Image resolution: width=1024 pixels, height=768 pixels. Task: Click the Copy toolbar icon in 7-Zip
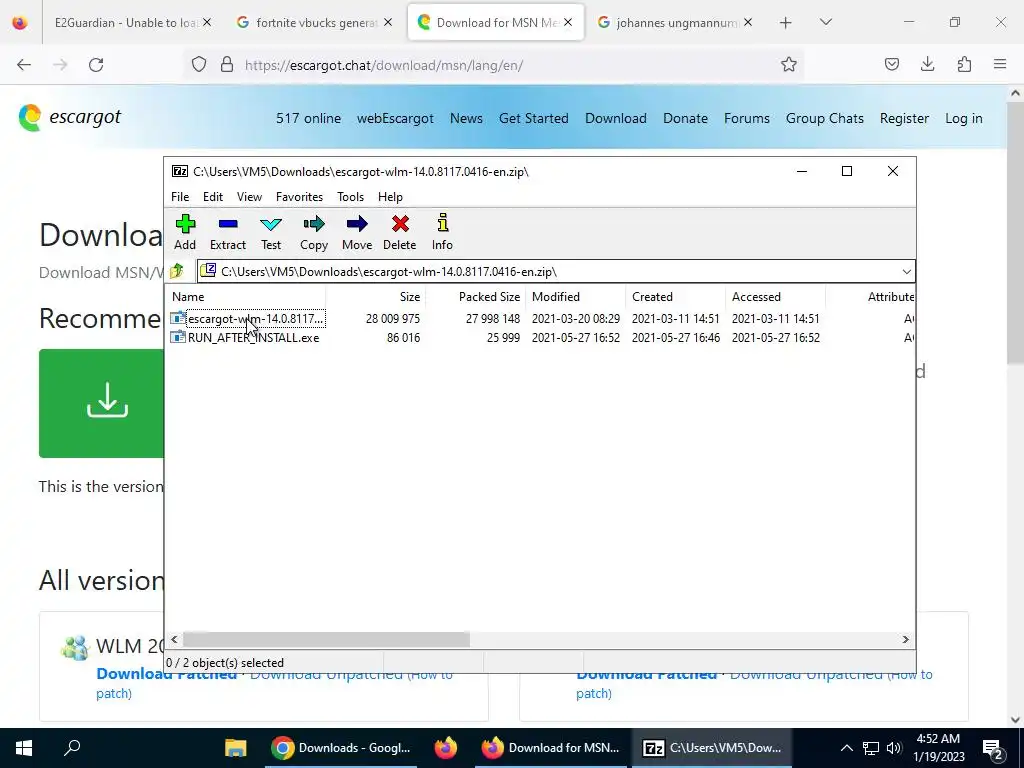click(313, 232)
